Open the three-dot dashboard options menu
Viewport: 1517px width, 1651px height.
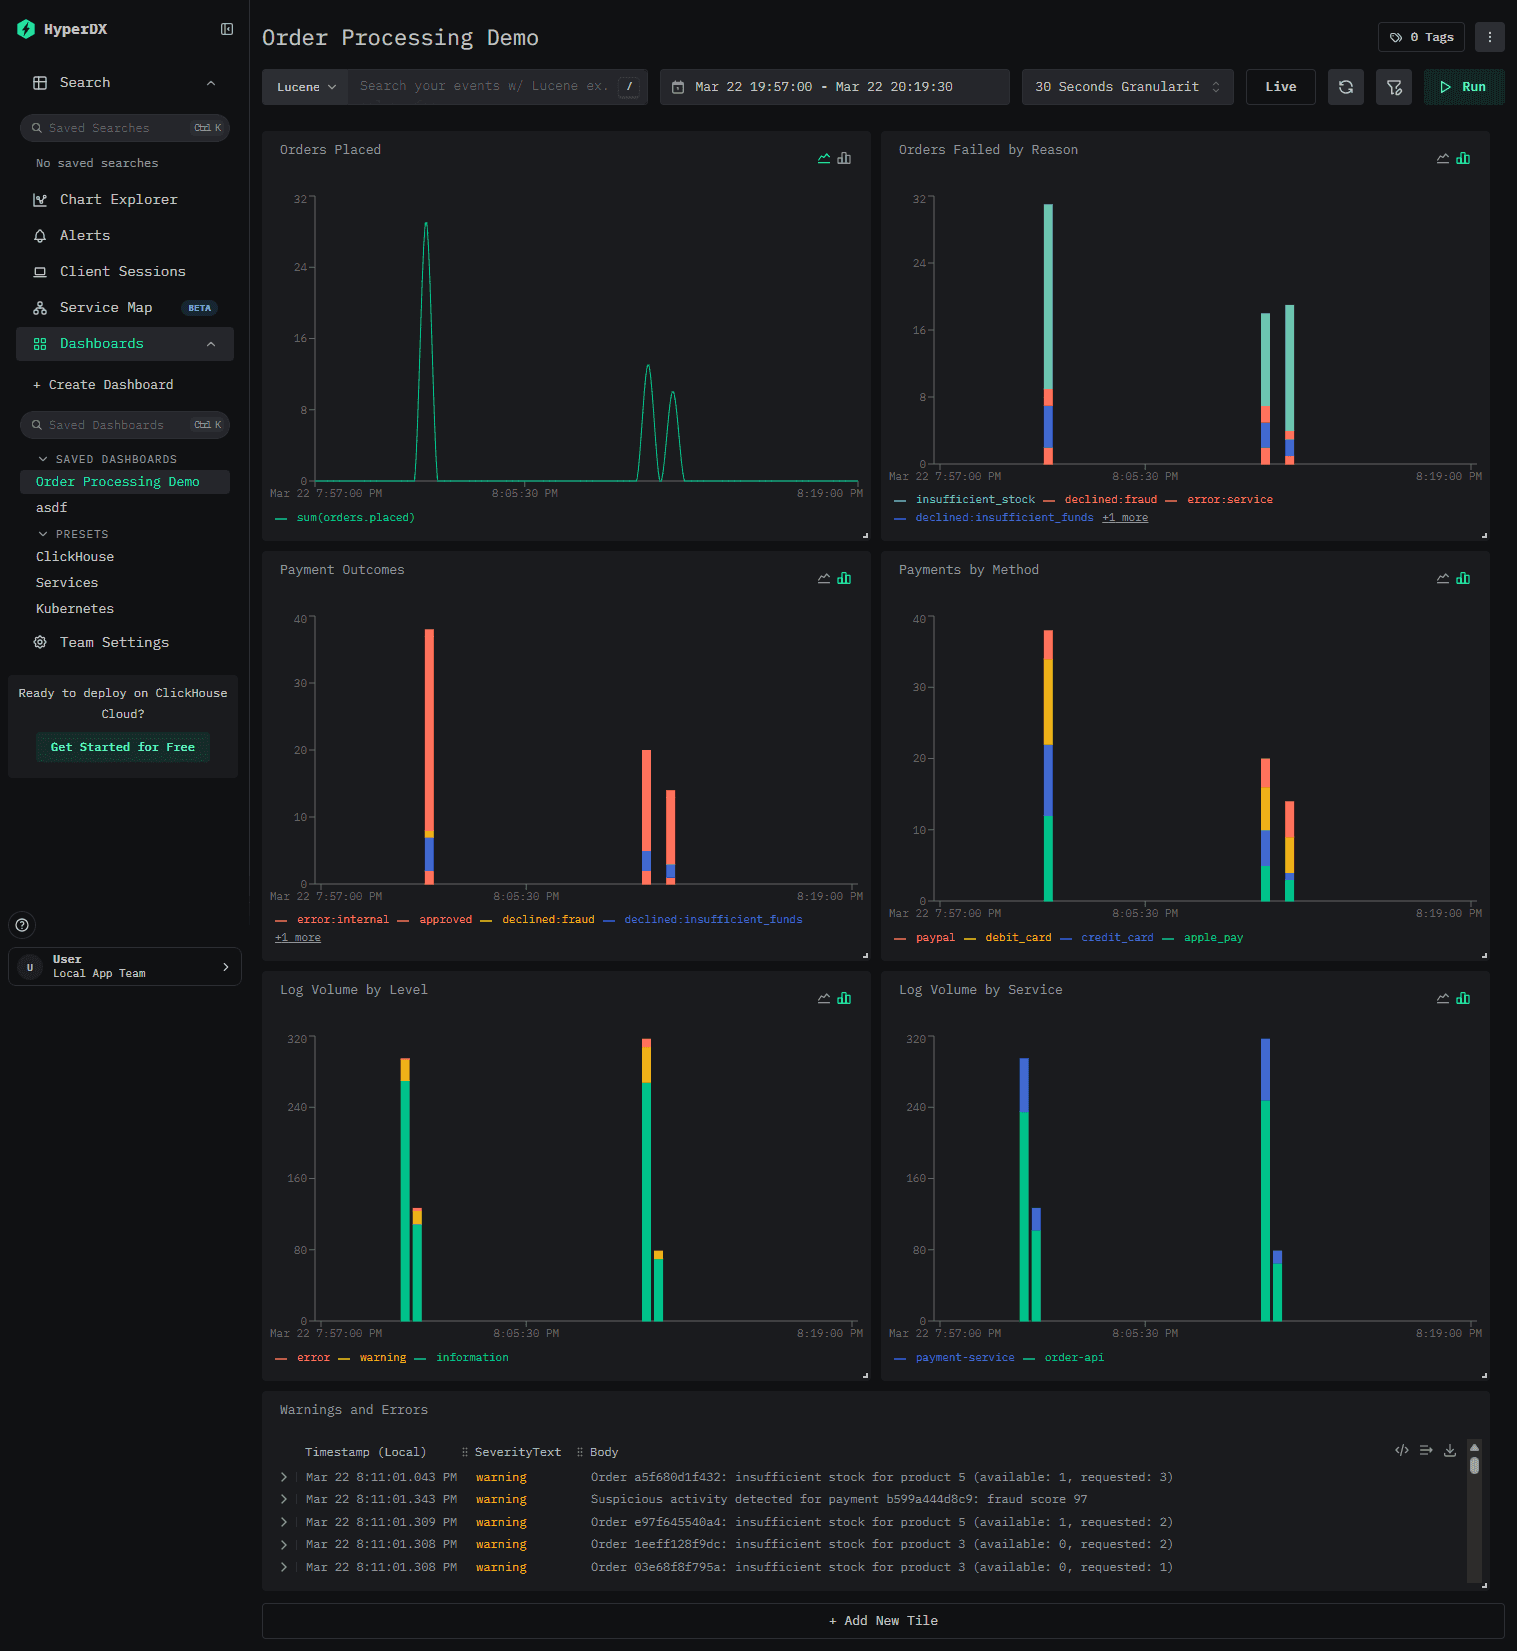click(x=1490, y=37)
